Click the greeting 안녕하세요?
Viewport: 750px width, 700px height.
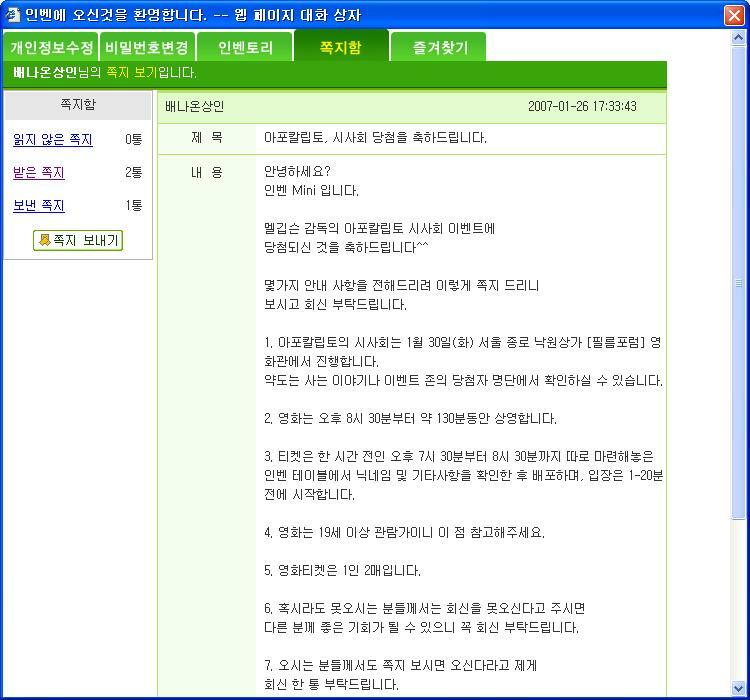[x=298, y=171]
